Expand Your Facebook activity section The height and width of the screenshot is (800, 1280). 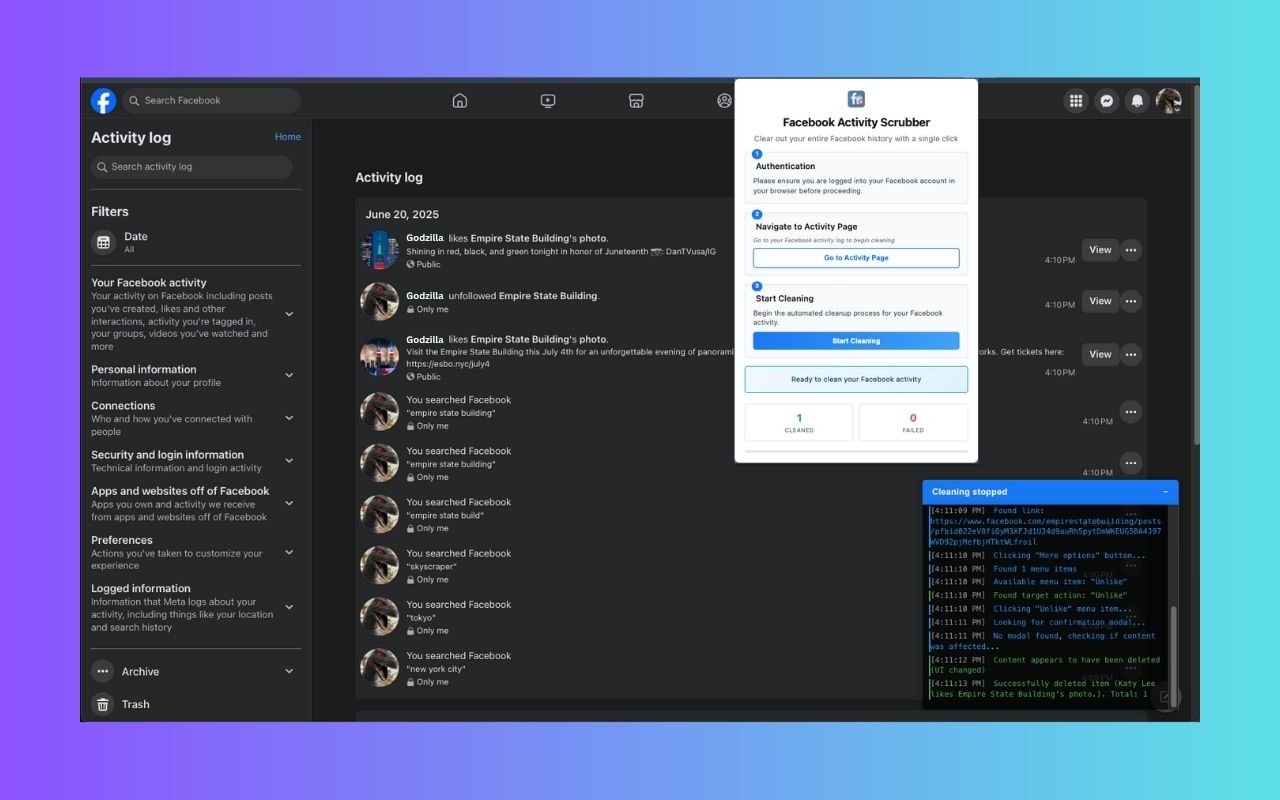[x=289, y=314]
